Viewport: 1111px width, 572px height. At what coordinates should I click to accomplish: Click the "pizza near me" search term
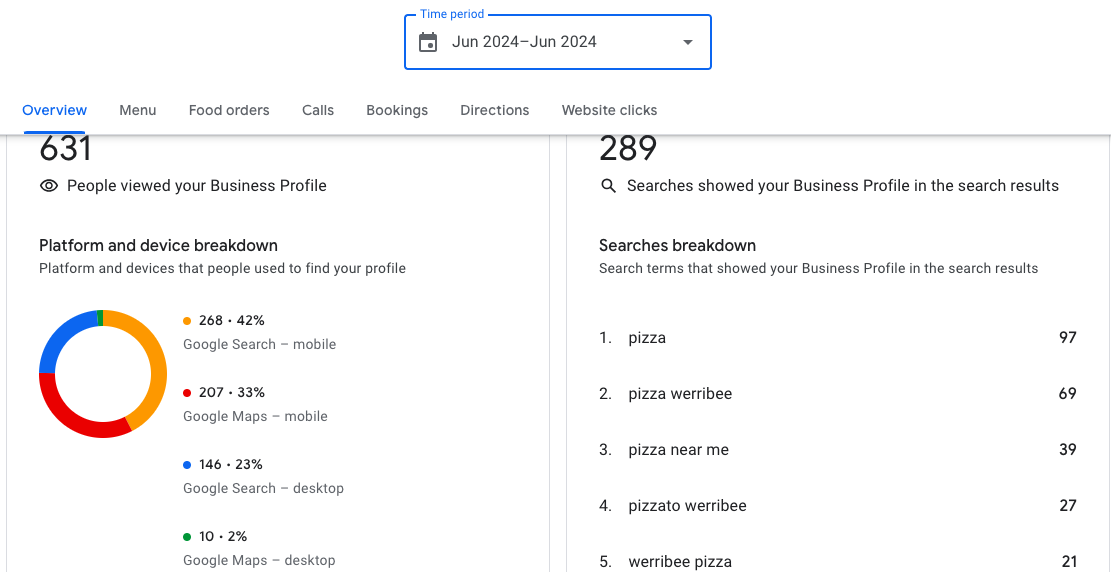678,450
